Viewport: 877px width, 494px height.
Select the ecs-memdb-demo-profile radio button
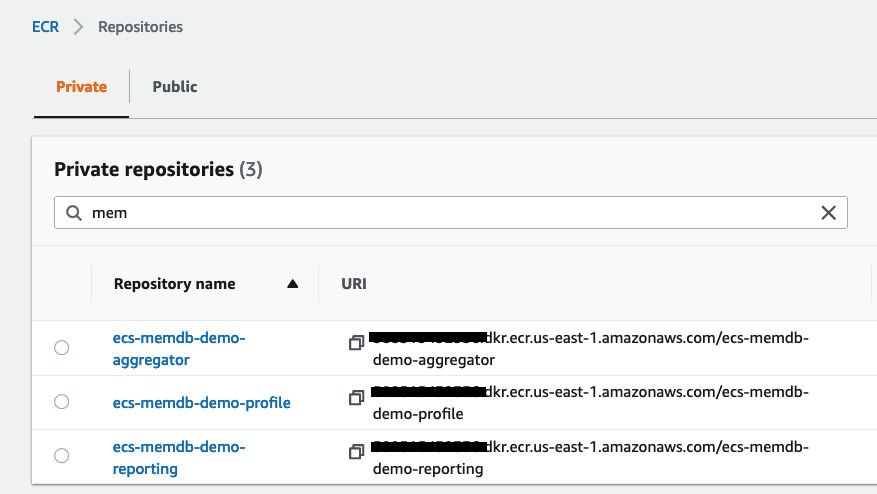[62, 402]
